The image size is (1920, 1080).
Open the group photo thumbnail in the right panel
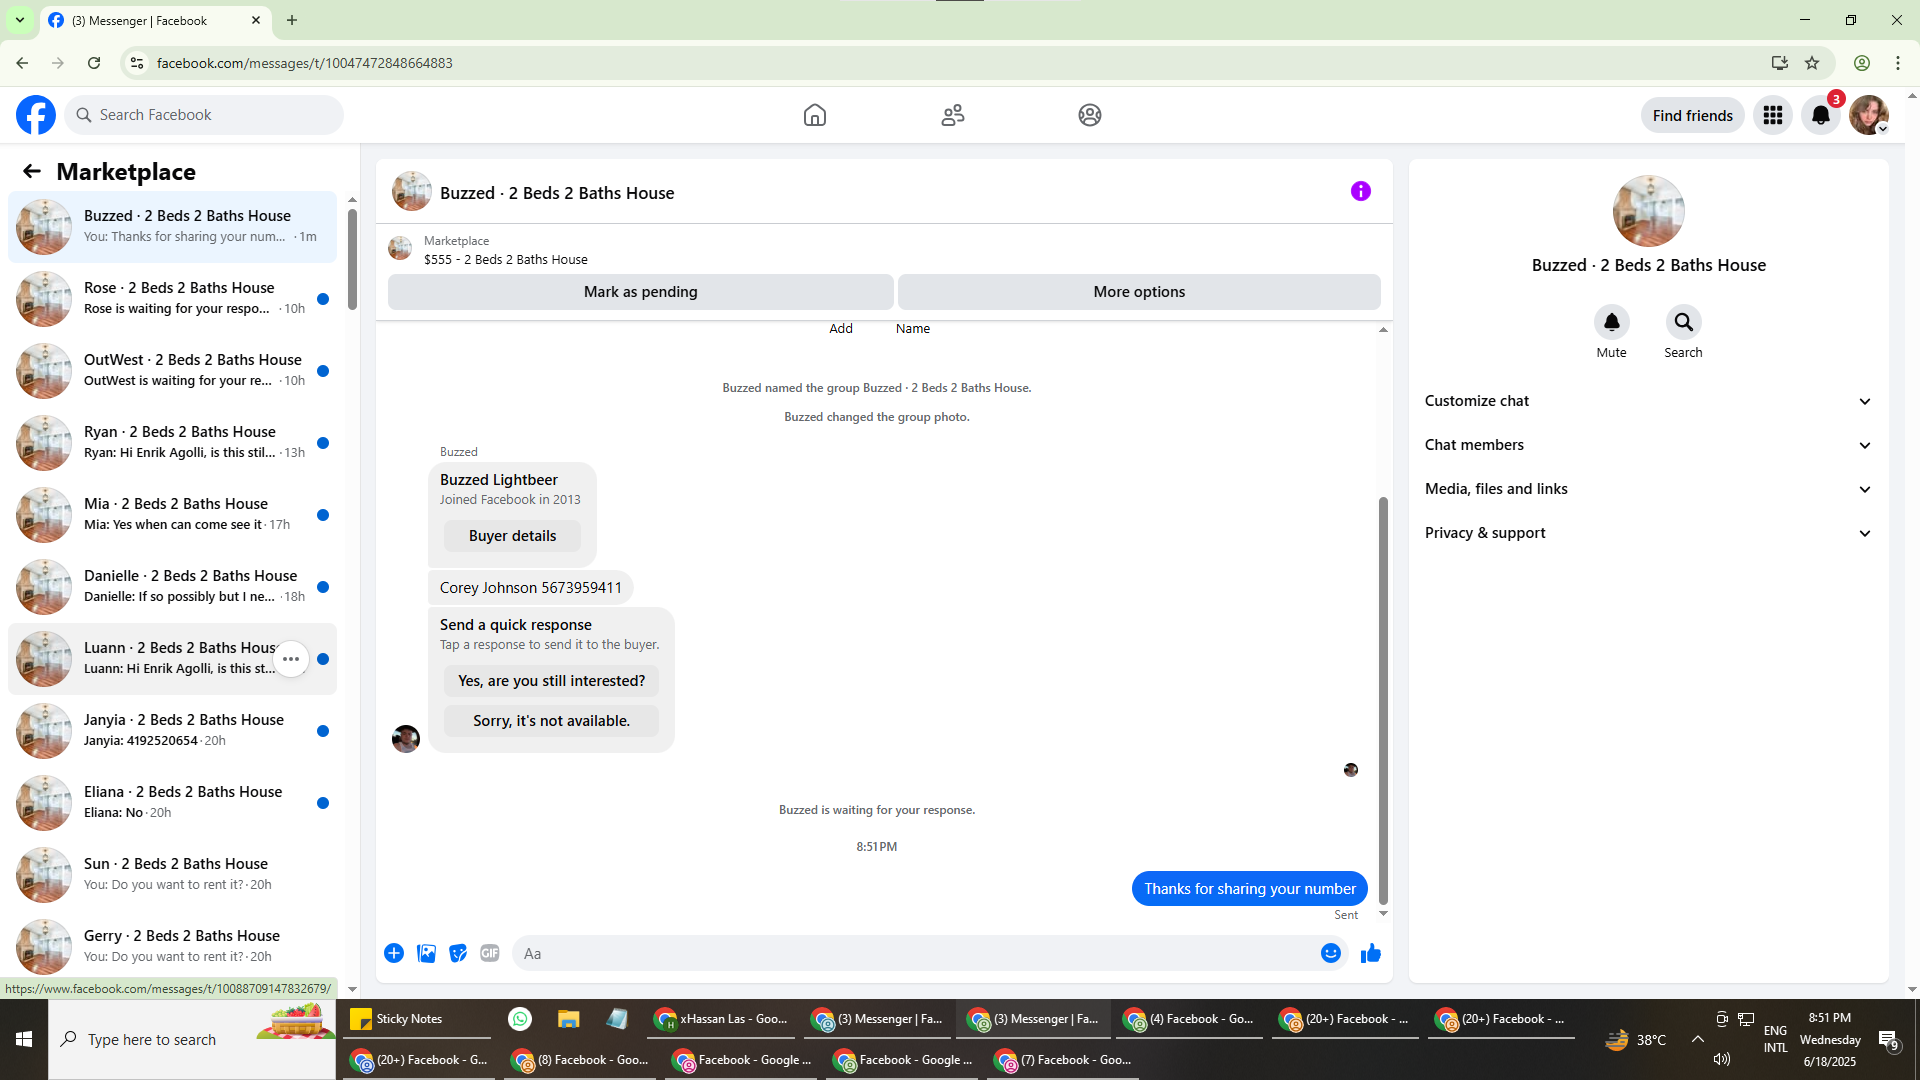click(x=1648, y=211)
